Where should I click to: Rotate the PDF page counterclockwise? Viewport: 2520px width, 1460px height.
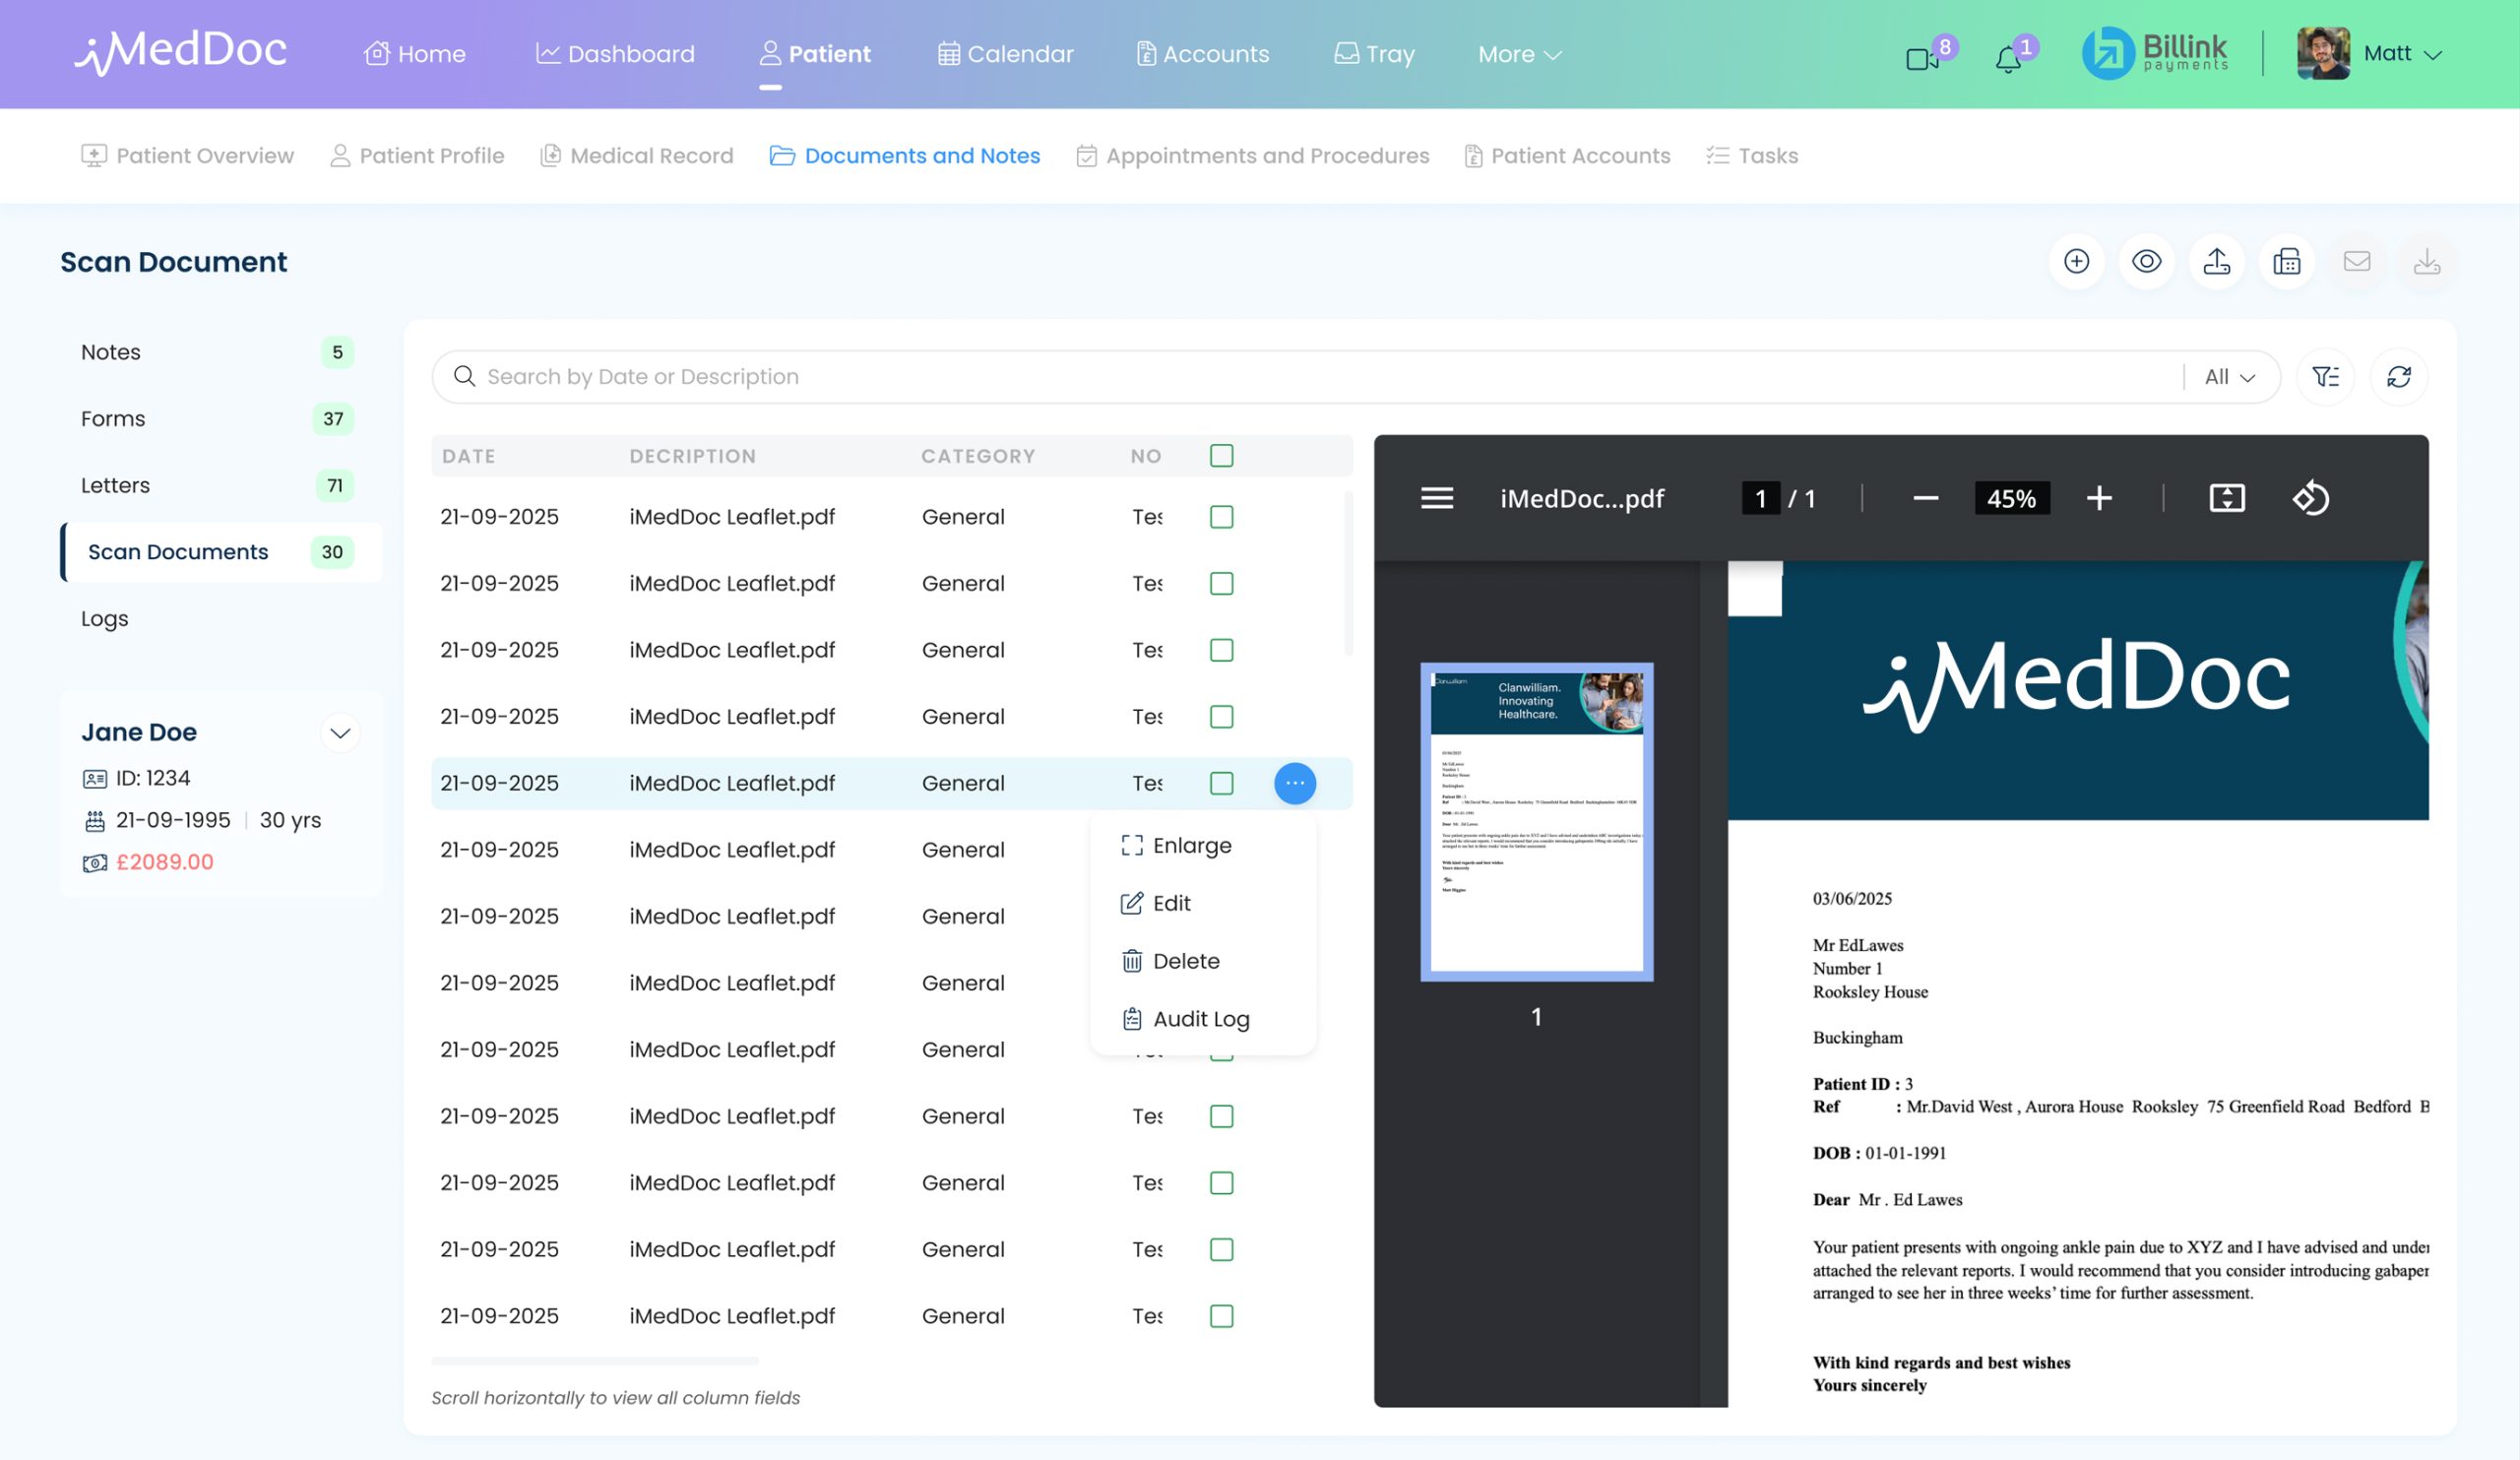(x=2312, y=498)
